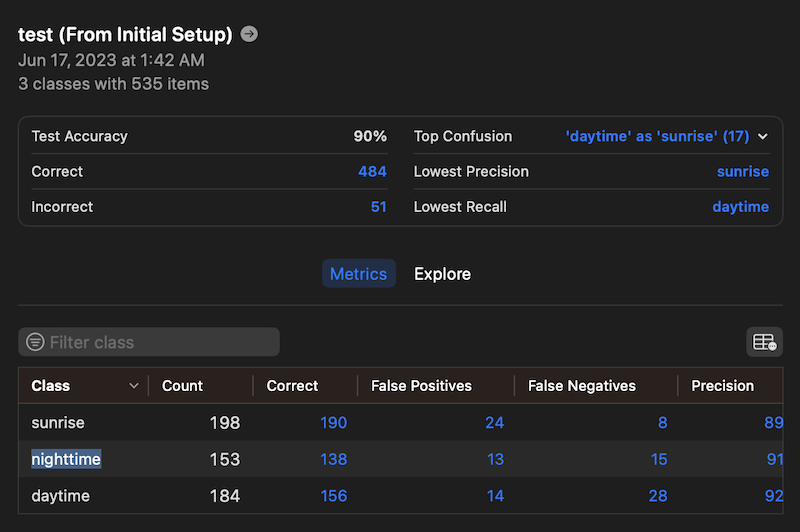Expand the Top Confusion dropdown chevron
The height and width of the screenshot is (532, 800).
click(x=763, y=136)
